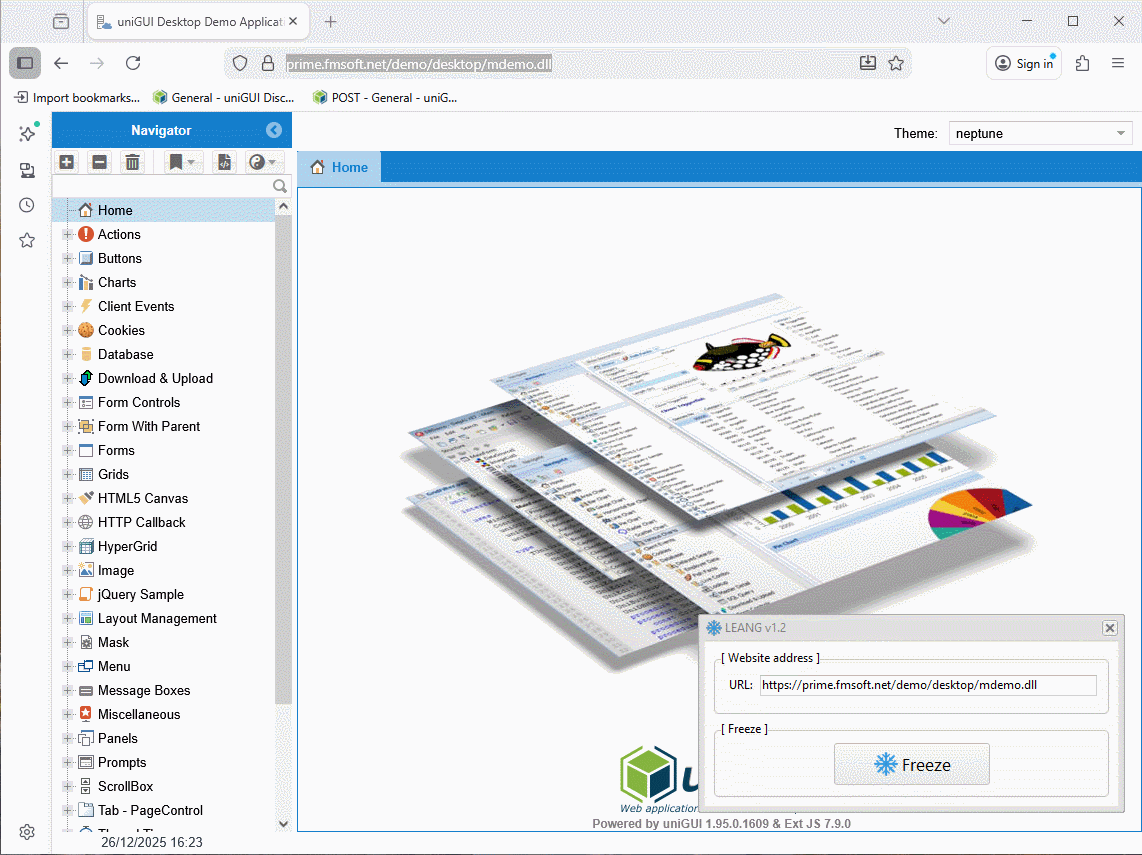Reload the page with refresh icon

pos(133,63)
